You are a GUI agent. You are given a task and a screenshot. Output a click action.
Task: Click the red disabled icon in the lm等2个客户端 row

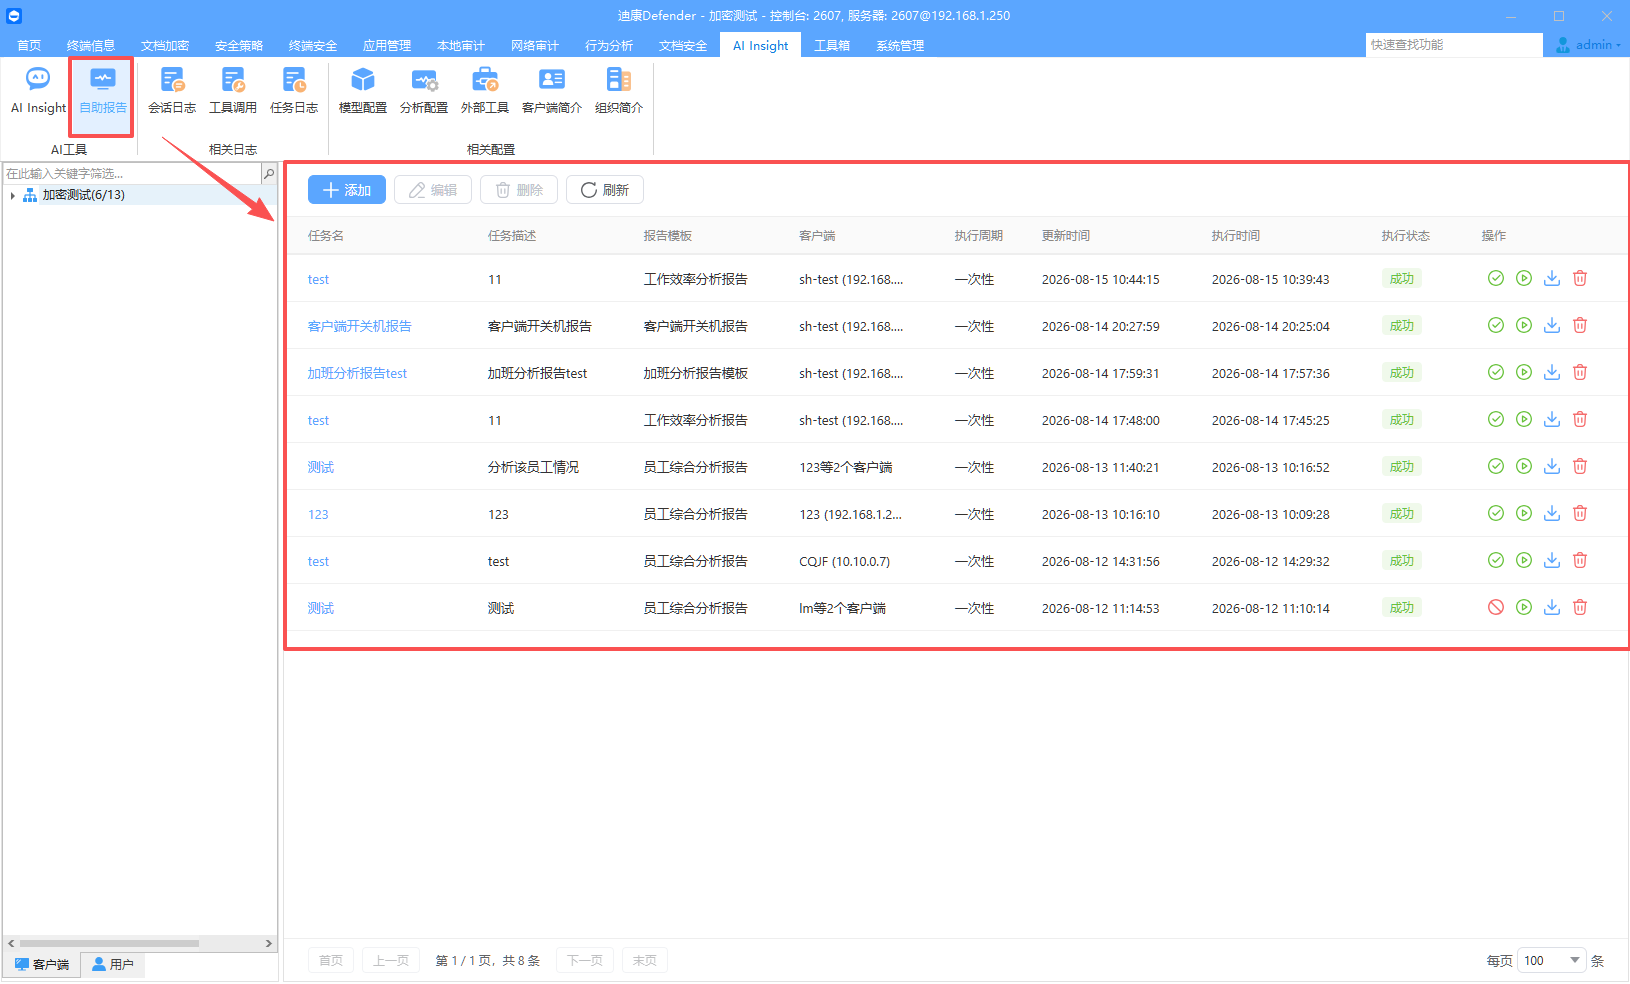point(1496,607)
